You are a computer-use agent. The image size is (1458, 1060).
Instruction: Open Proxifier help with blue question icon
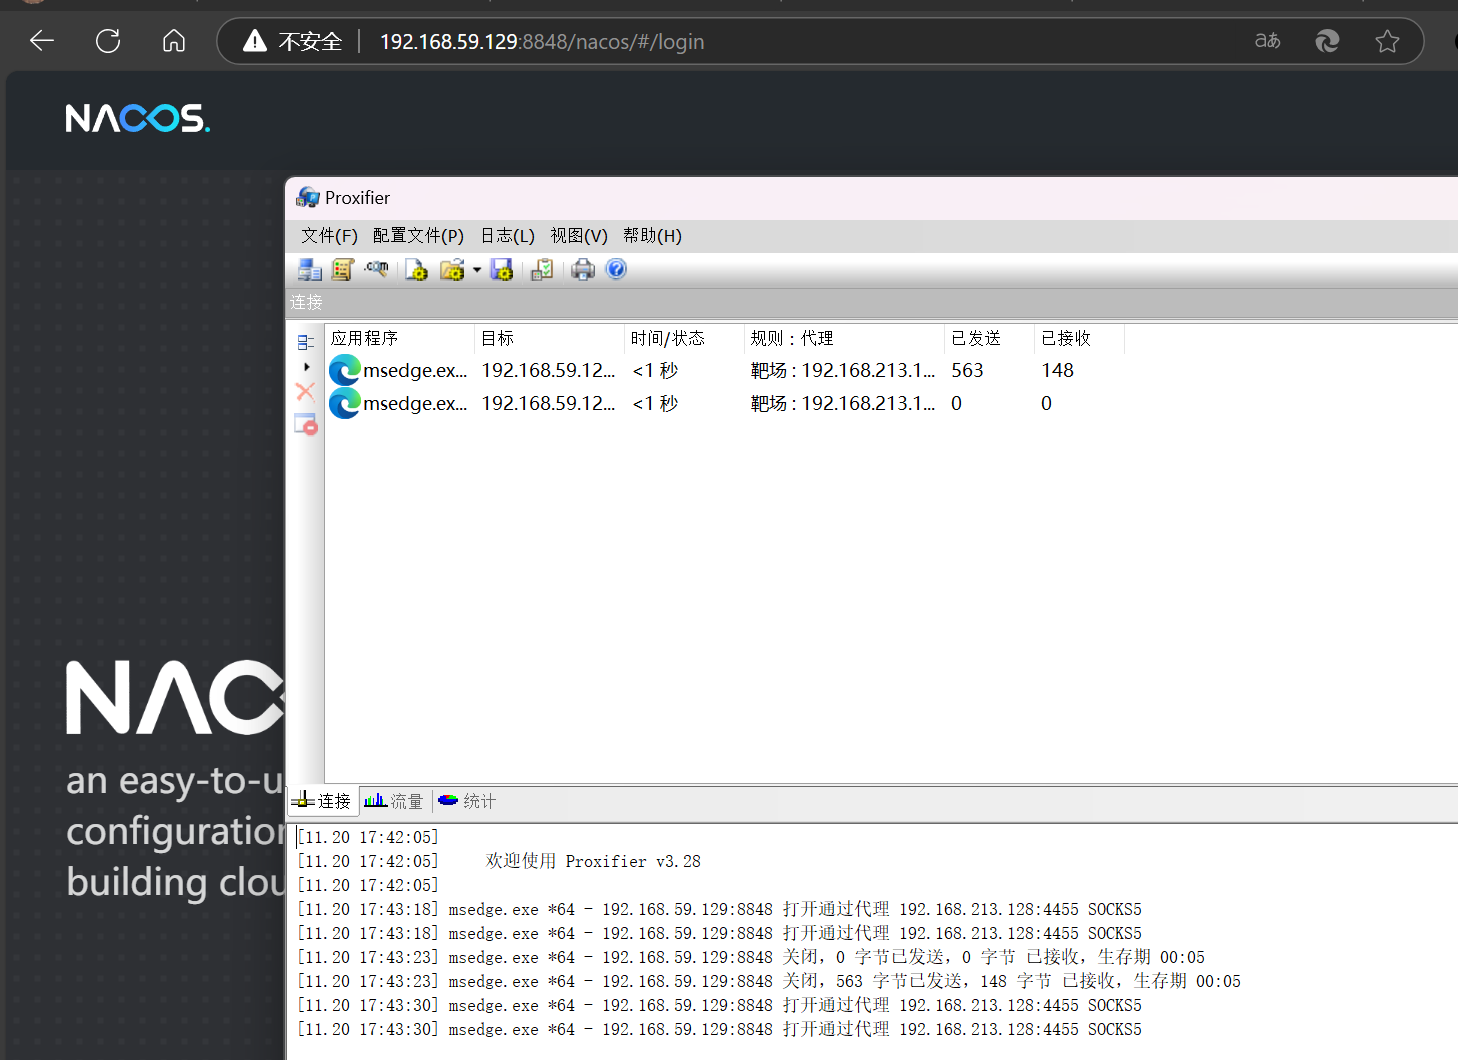616,269
